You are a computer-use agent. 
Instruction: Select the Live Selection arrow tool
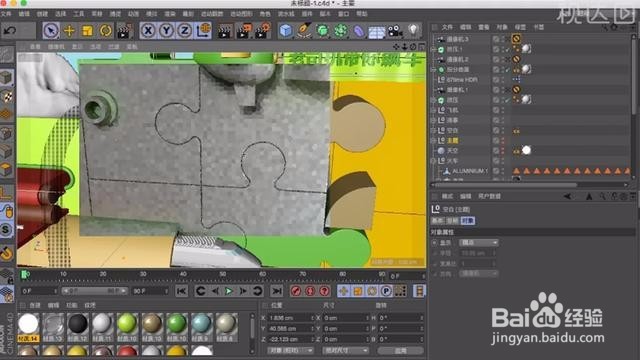point(51,31)
